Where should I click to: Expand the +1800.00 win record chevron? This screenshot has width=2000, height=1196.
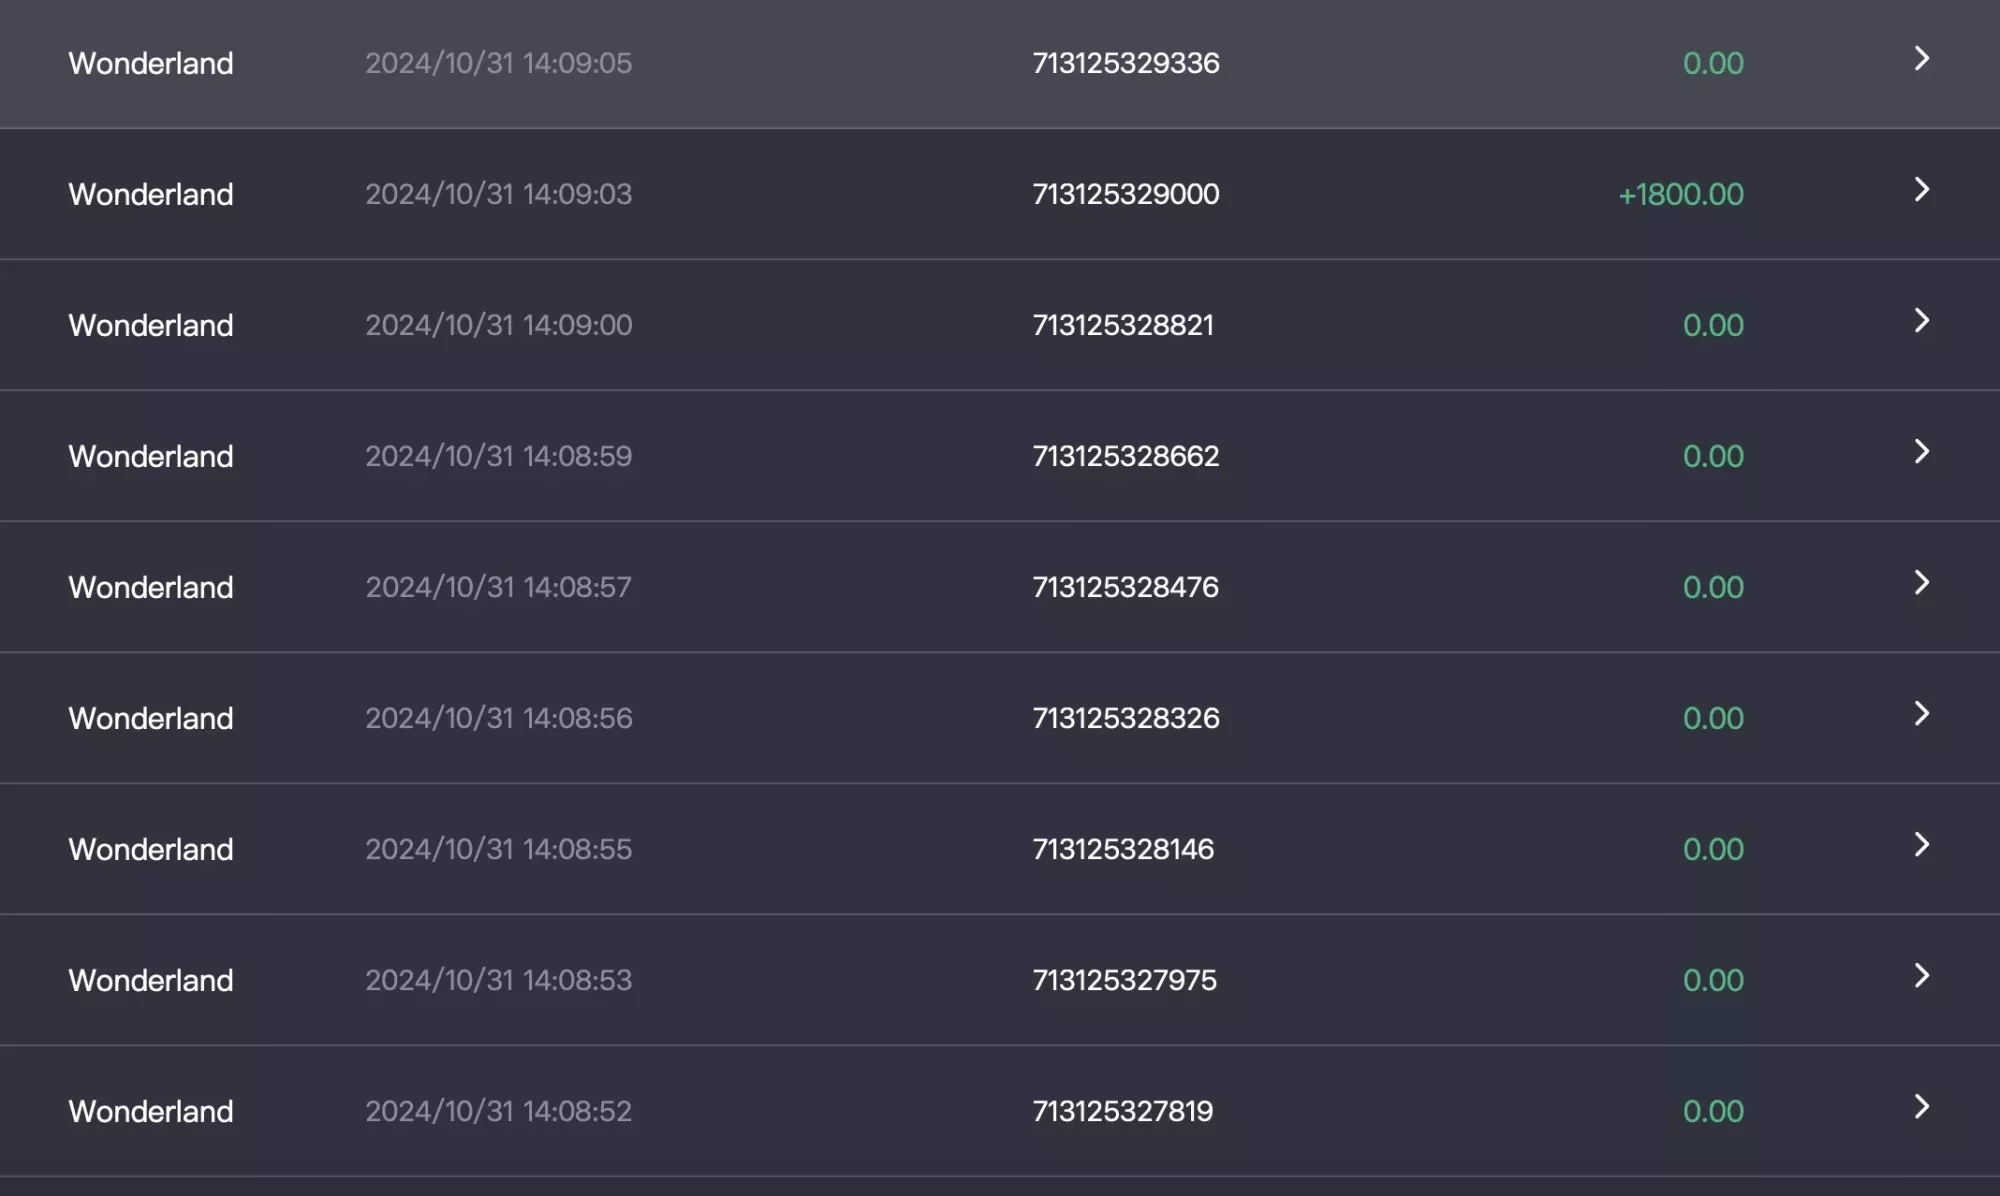(1921, 190)
